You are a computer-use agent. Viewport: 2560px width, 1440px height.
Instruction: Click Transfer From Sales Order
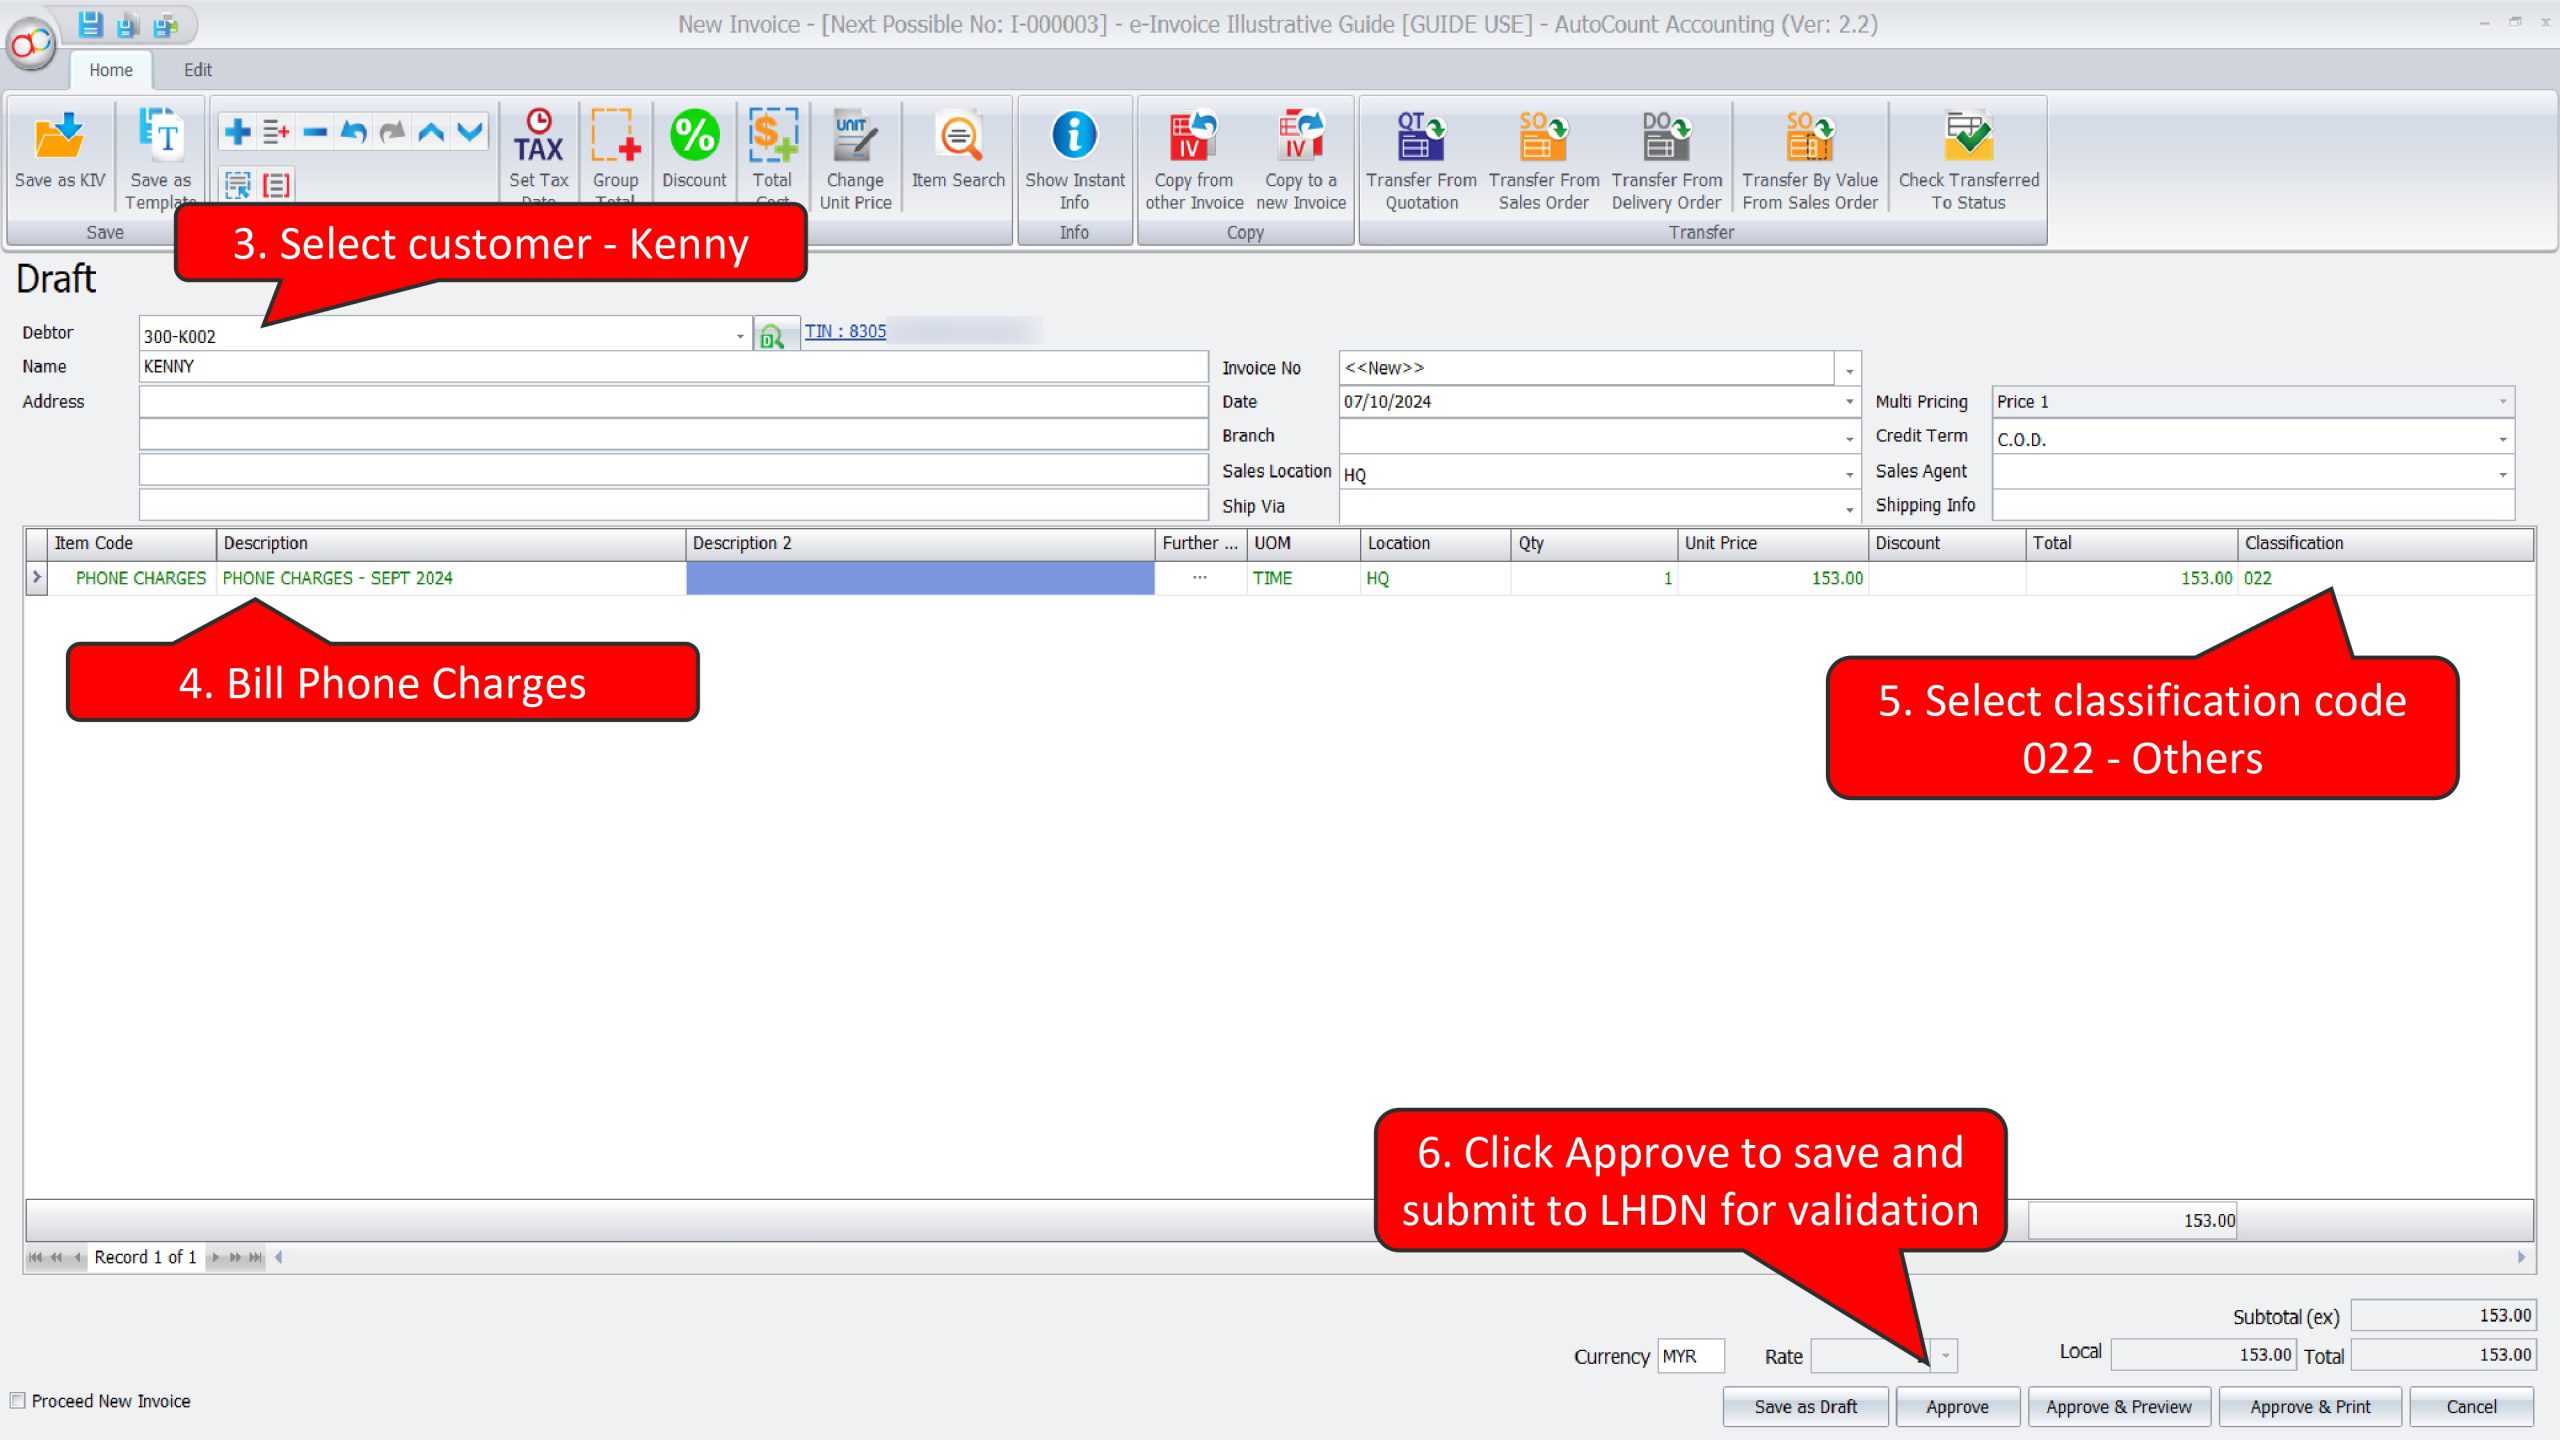[x=1543, y=160]
